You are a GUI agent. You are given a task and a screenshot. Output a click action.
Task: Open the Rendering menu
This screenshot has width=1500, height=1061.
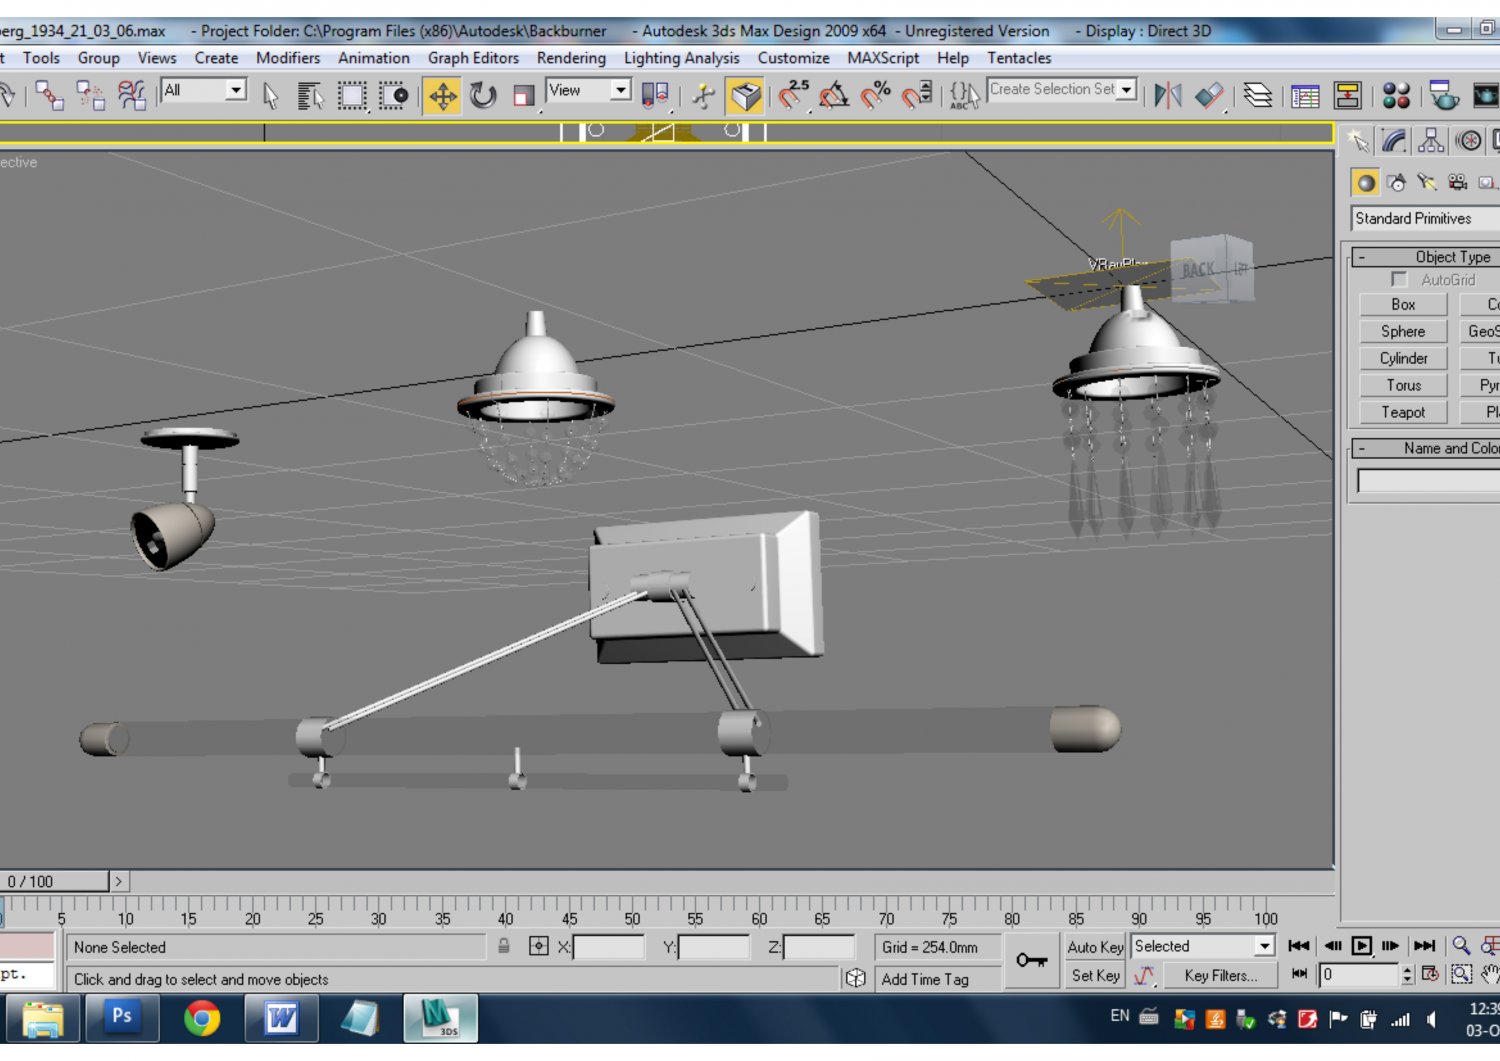(571, 58)
